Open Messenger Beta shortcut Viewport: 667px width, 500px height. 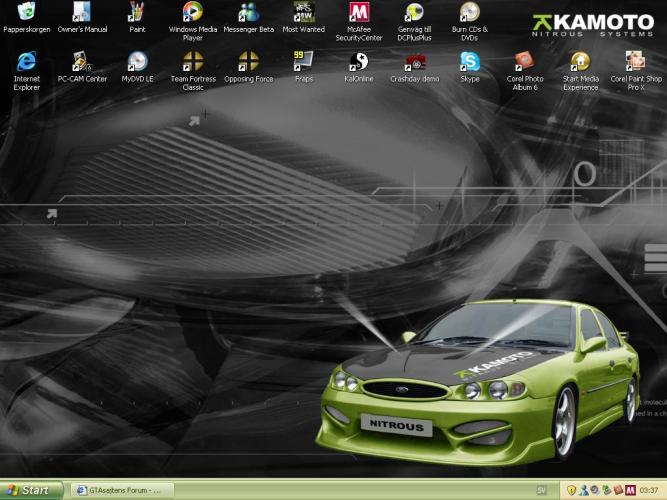[x=248, y=13]
